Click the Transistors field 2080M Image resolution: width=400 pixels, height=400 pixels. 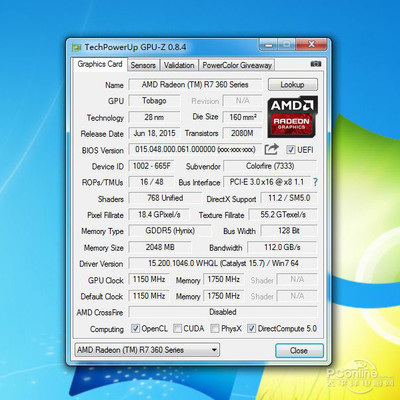coord(242,133)
